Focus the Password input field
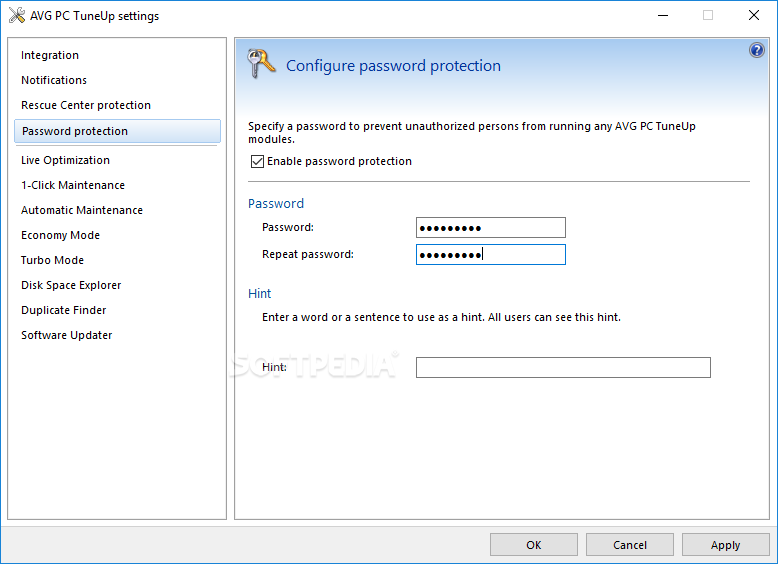 tap(491, 228)
